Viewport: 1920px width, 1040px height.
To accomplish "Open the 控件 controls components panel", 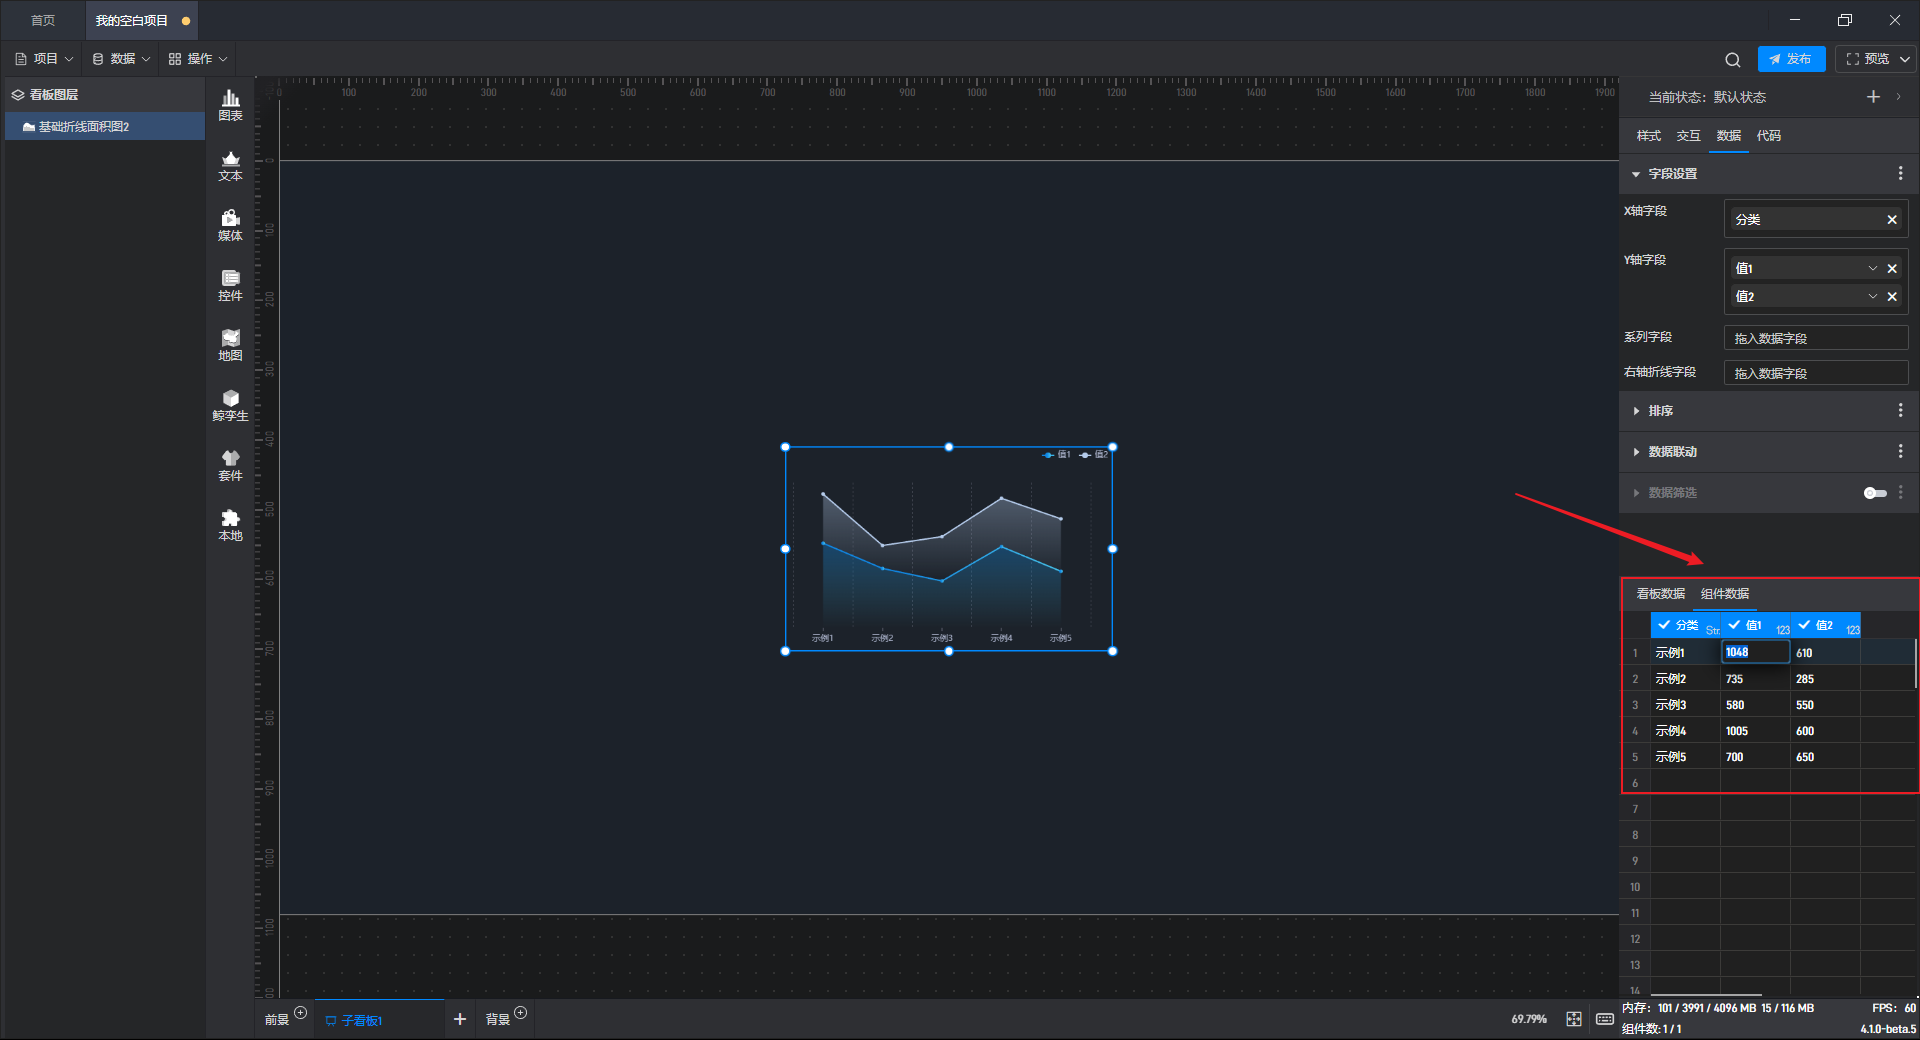I will (x=230, y=285).
